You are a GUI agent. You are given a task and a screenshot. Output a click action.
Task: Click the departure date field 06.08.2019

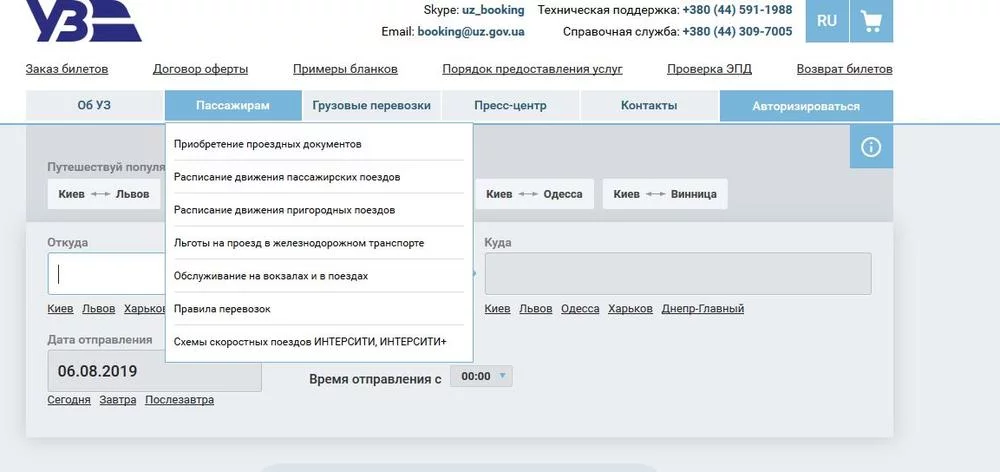pos(154,371)
